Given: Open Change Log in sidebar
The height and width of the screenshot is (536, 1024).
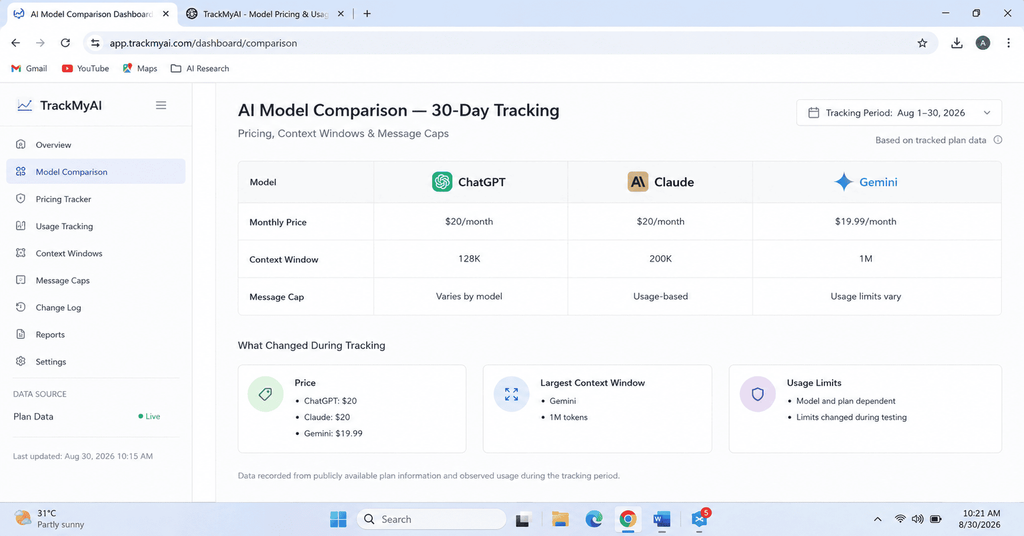Looking at the screenshot, I should point(96,307).
